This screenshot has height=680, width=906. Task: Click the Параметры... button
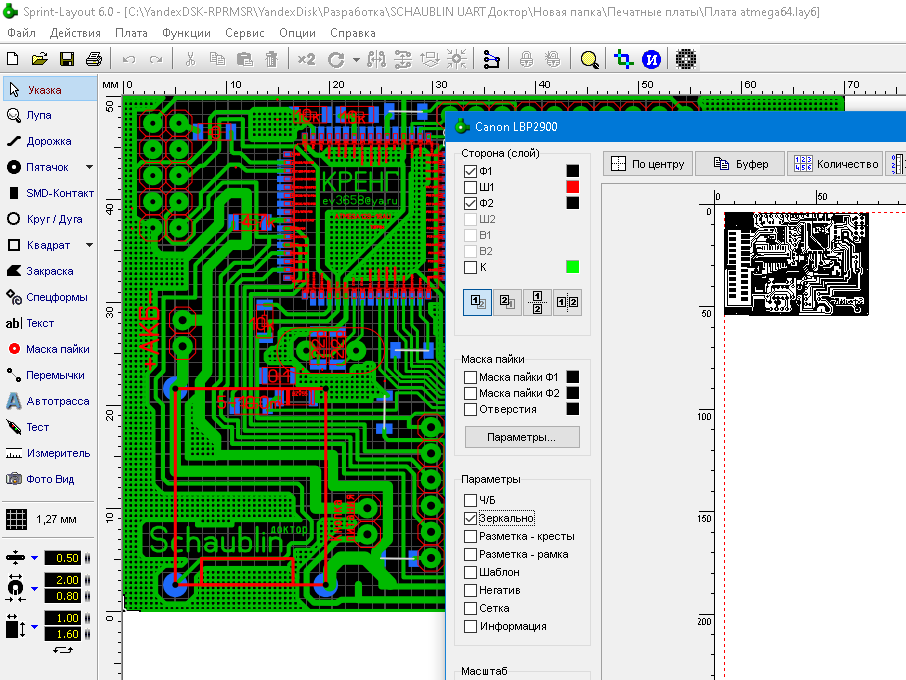pyautogui.click(x=522, y=437)
